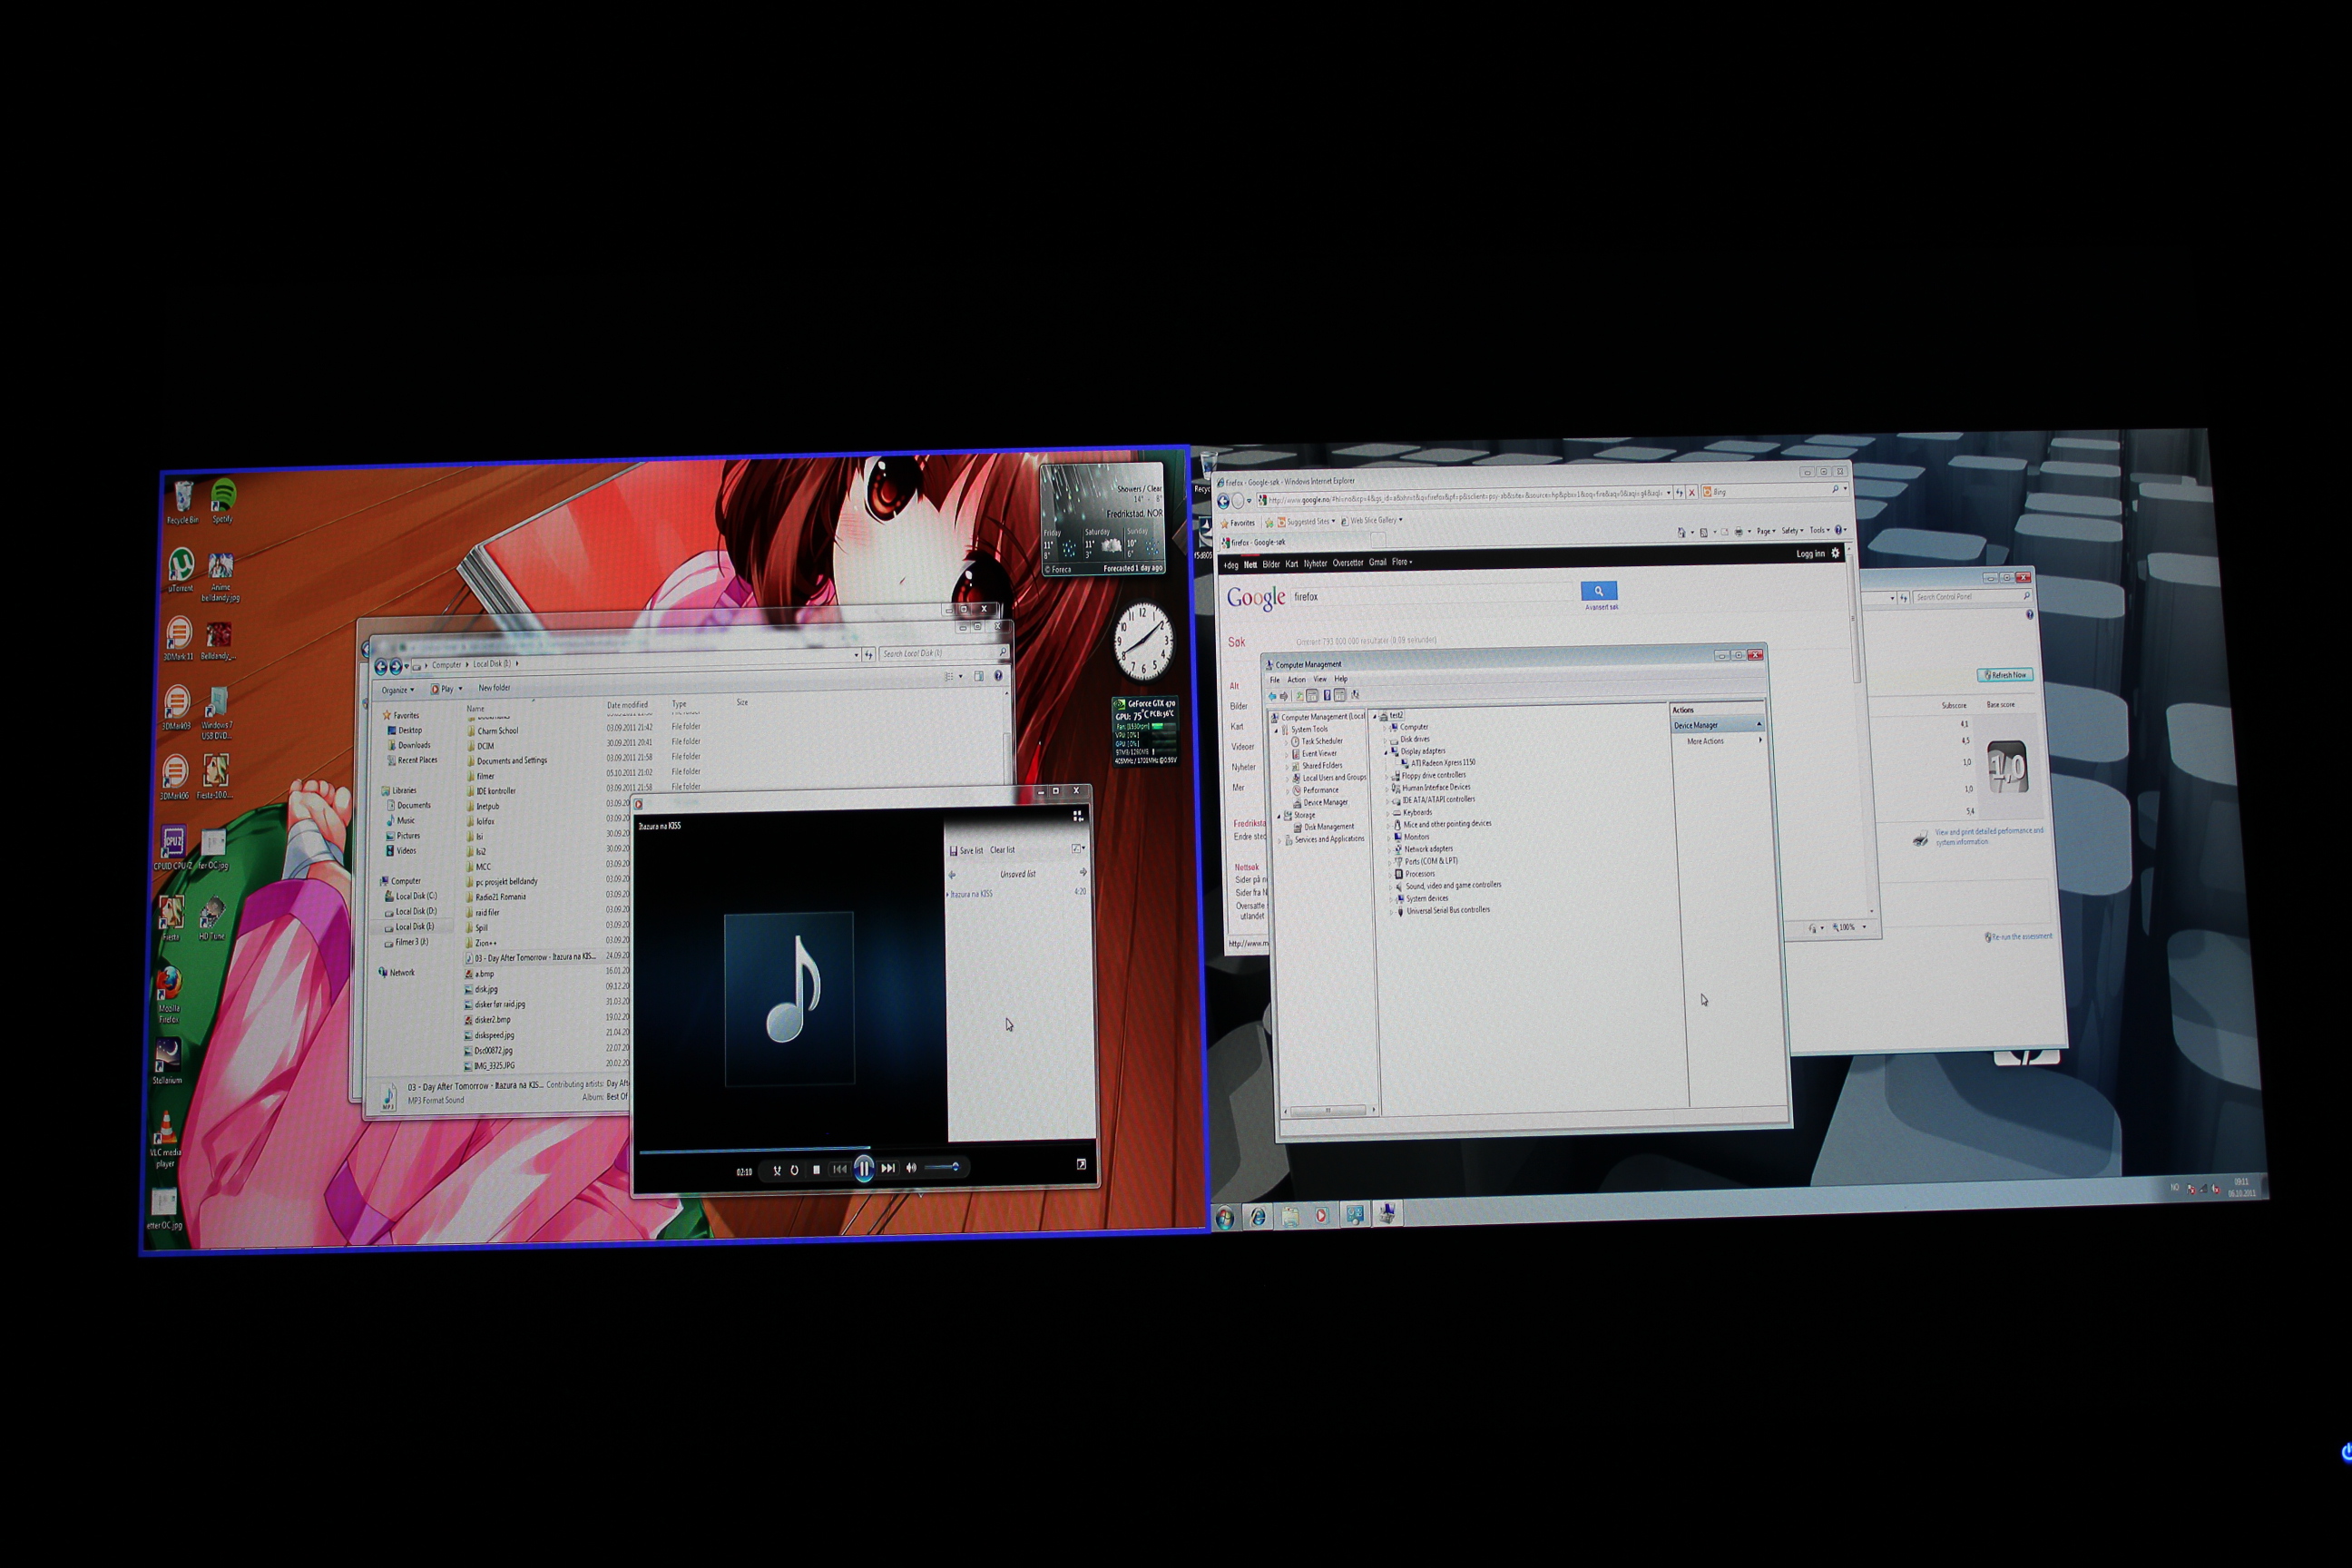Open the IE Favorites star button

point(1238,523)
